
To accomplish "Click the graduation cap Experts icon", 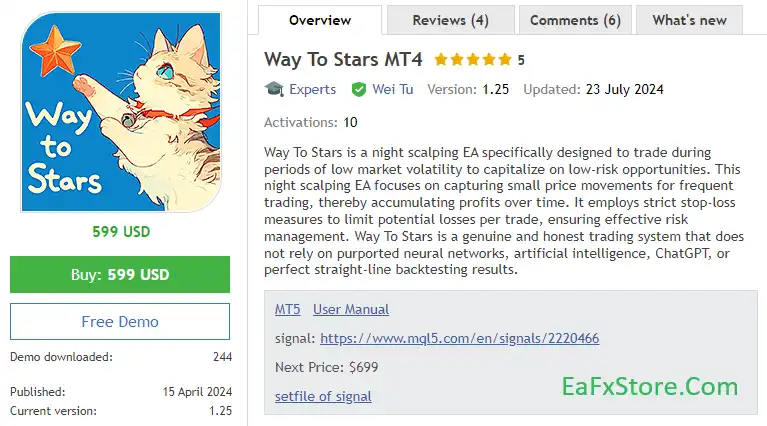I will pyautogui.click(x=273, y=89).
